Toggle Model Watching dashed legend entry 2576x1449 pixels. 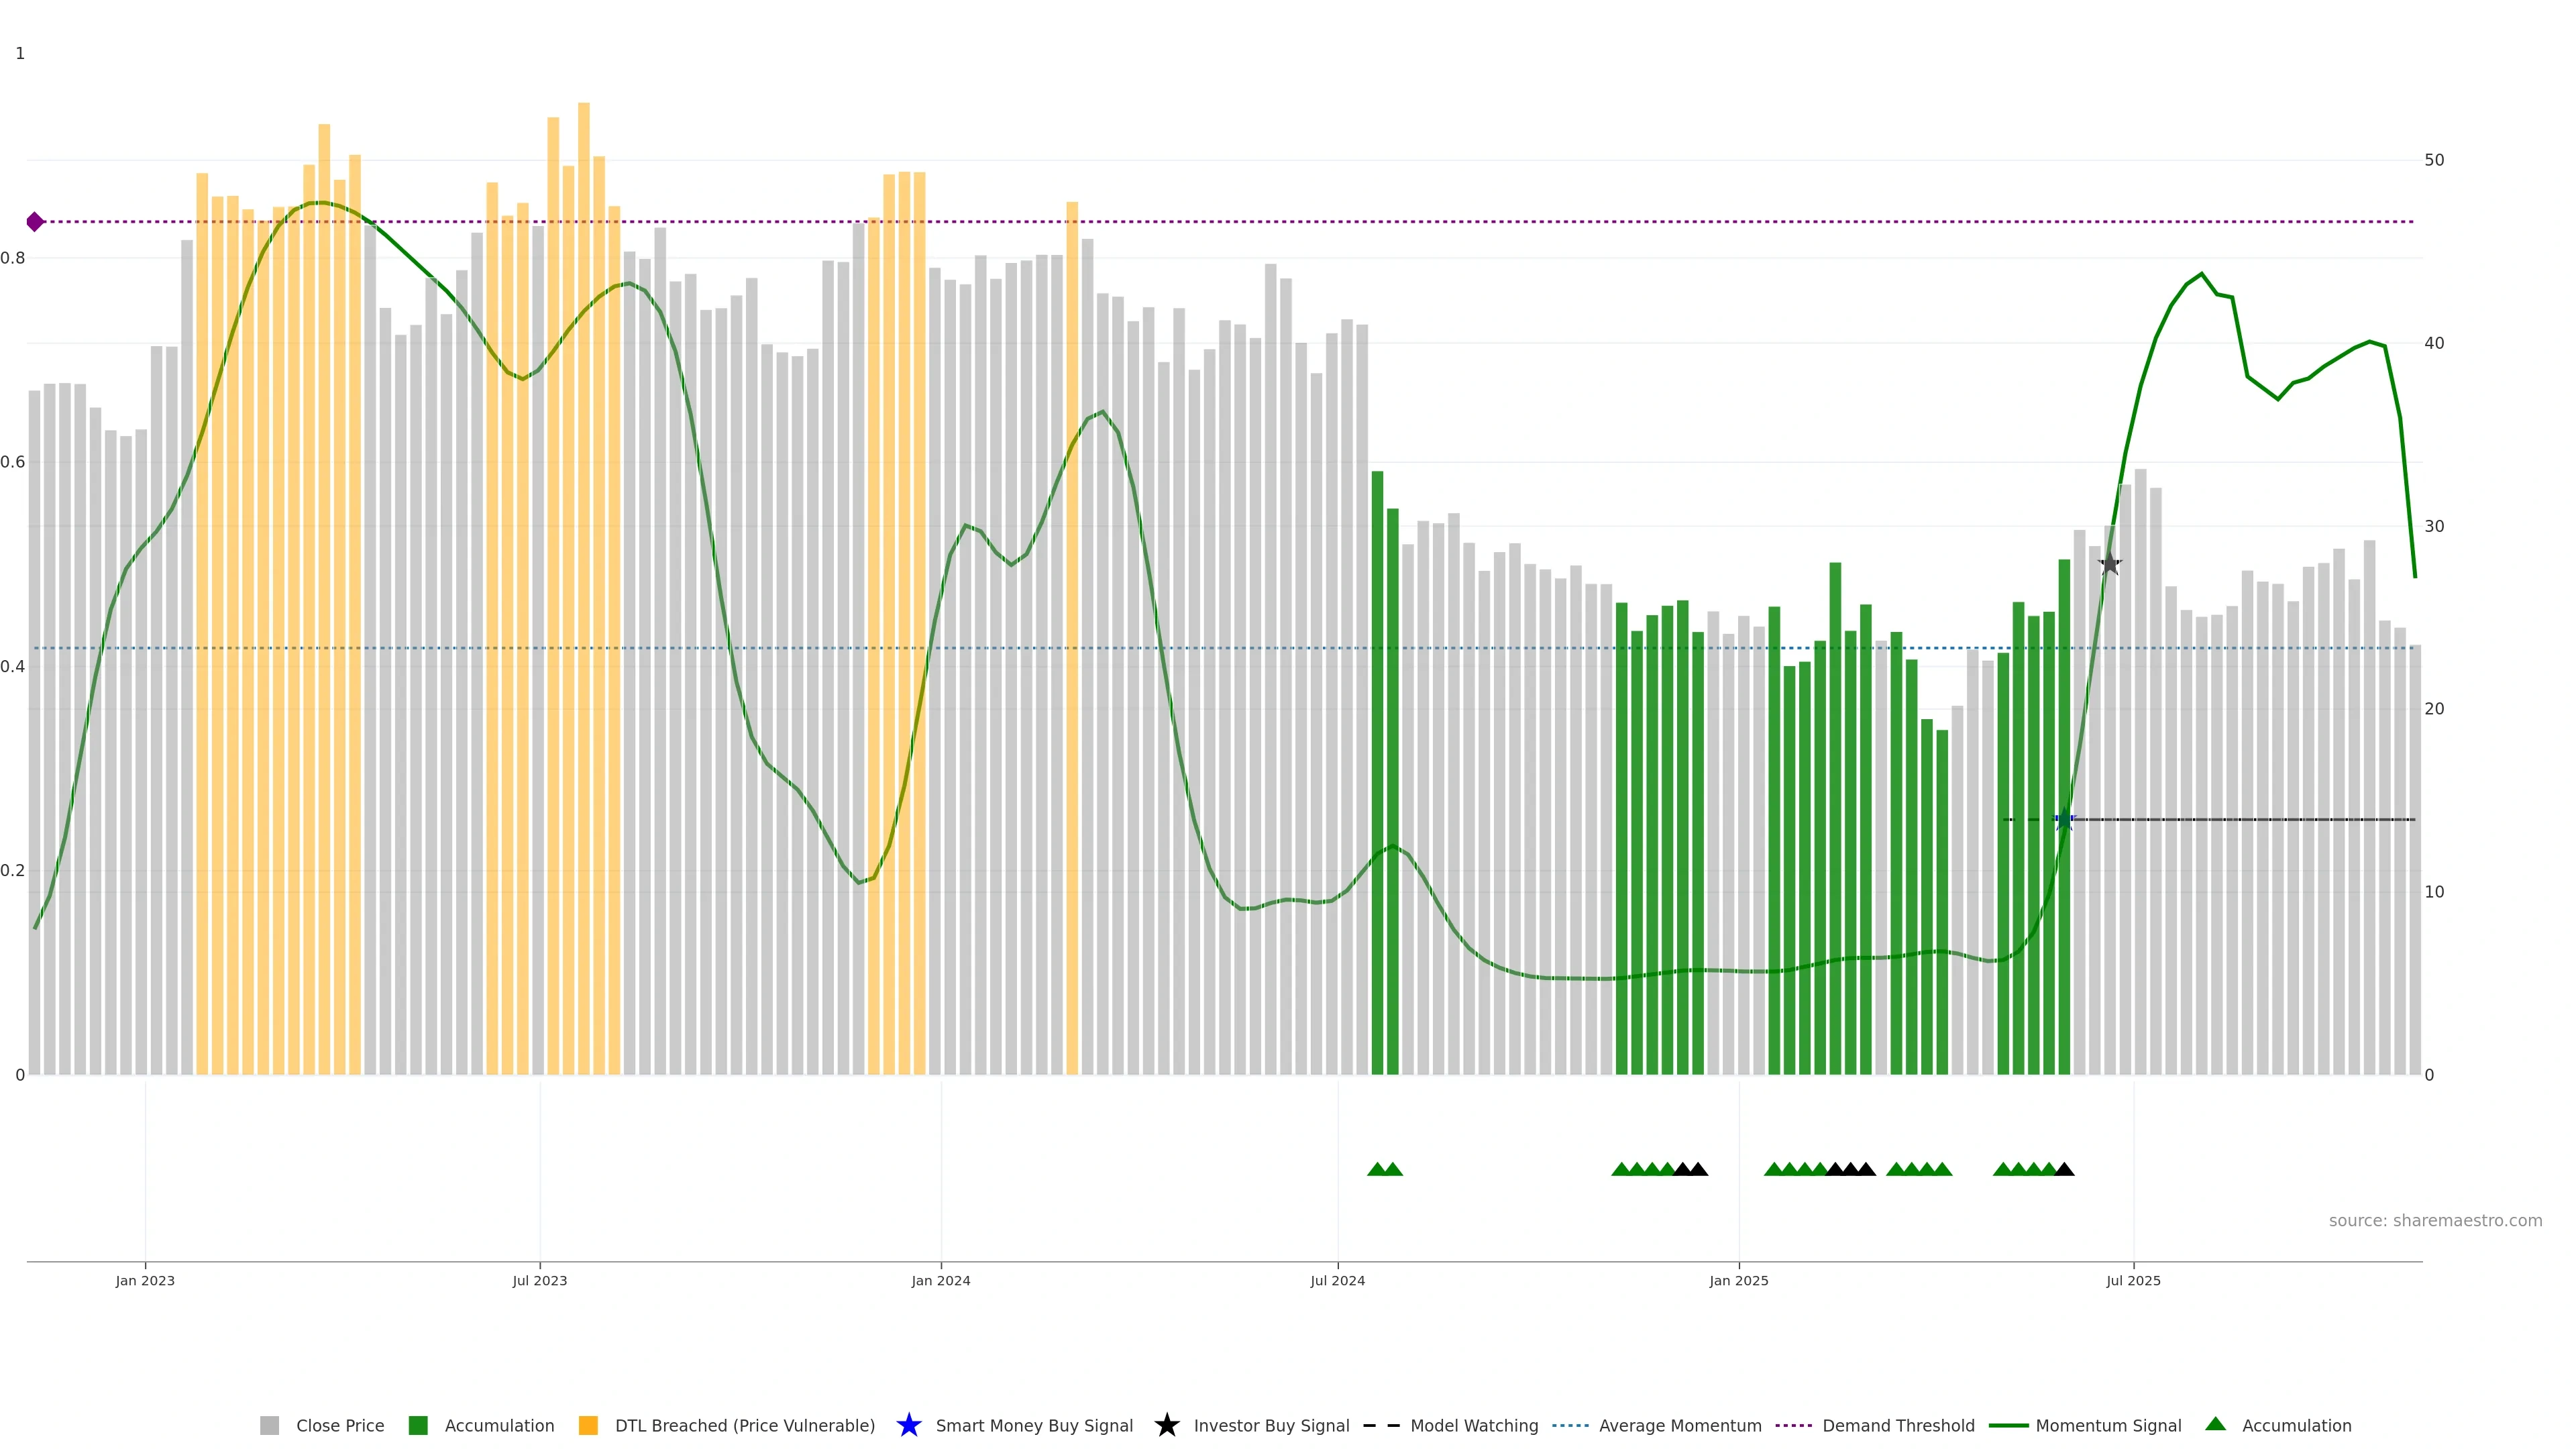(1381, 1425)
